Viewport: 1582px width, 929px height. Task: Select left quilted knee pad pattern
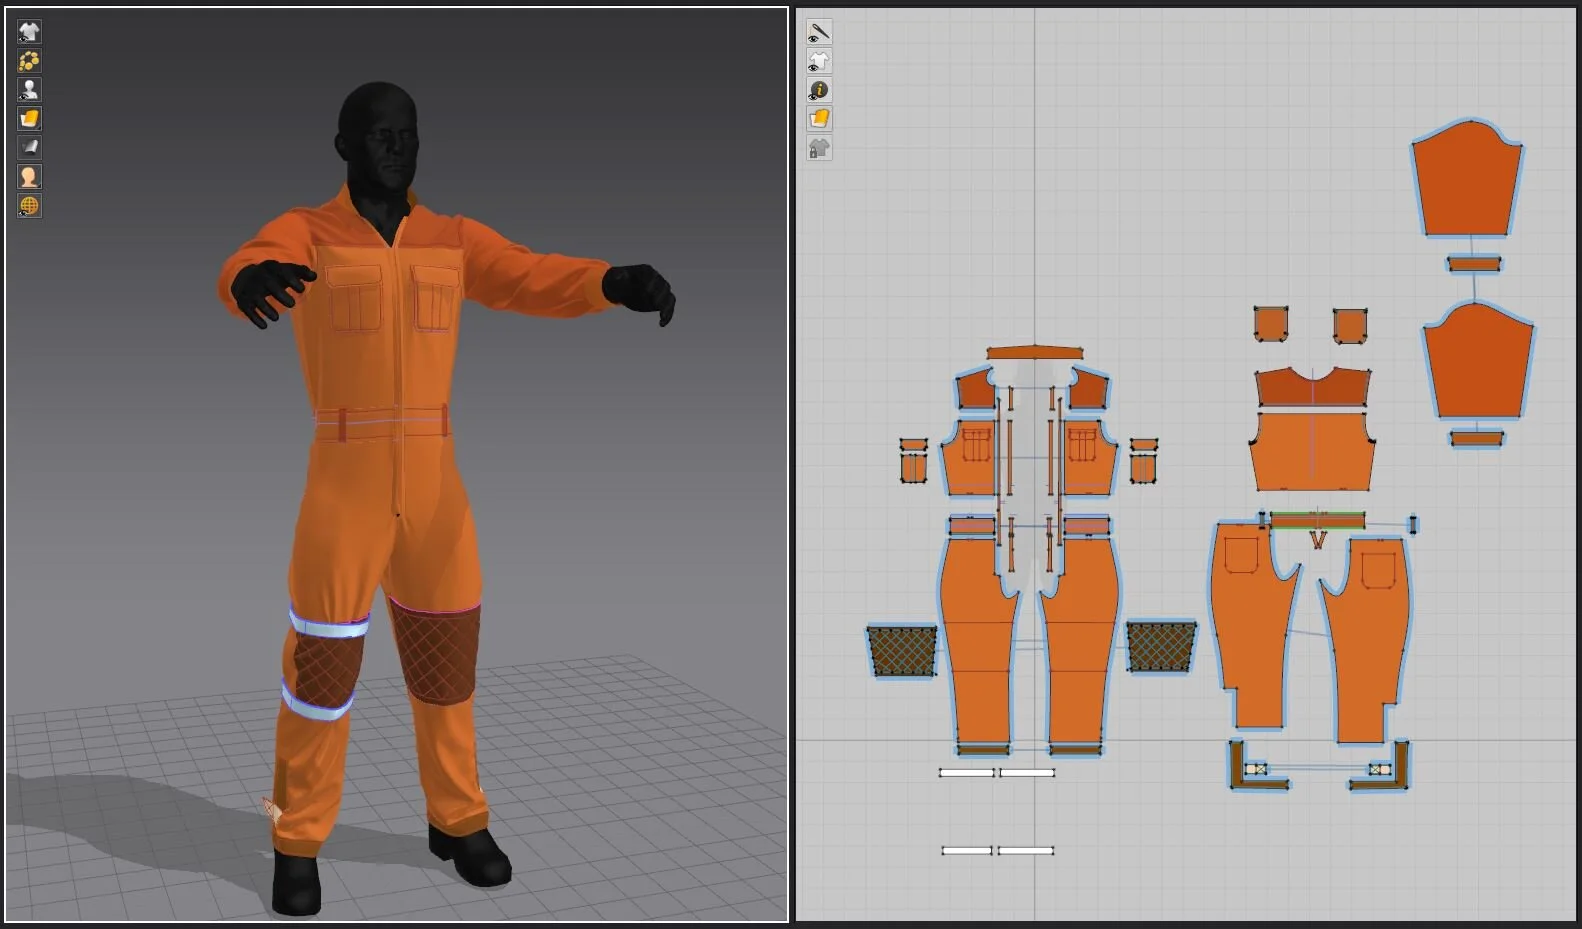tap(902, 650)
